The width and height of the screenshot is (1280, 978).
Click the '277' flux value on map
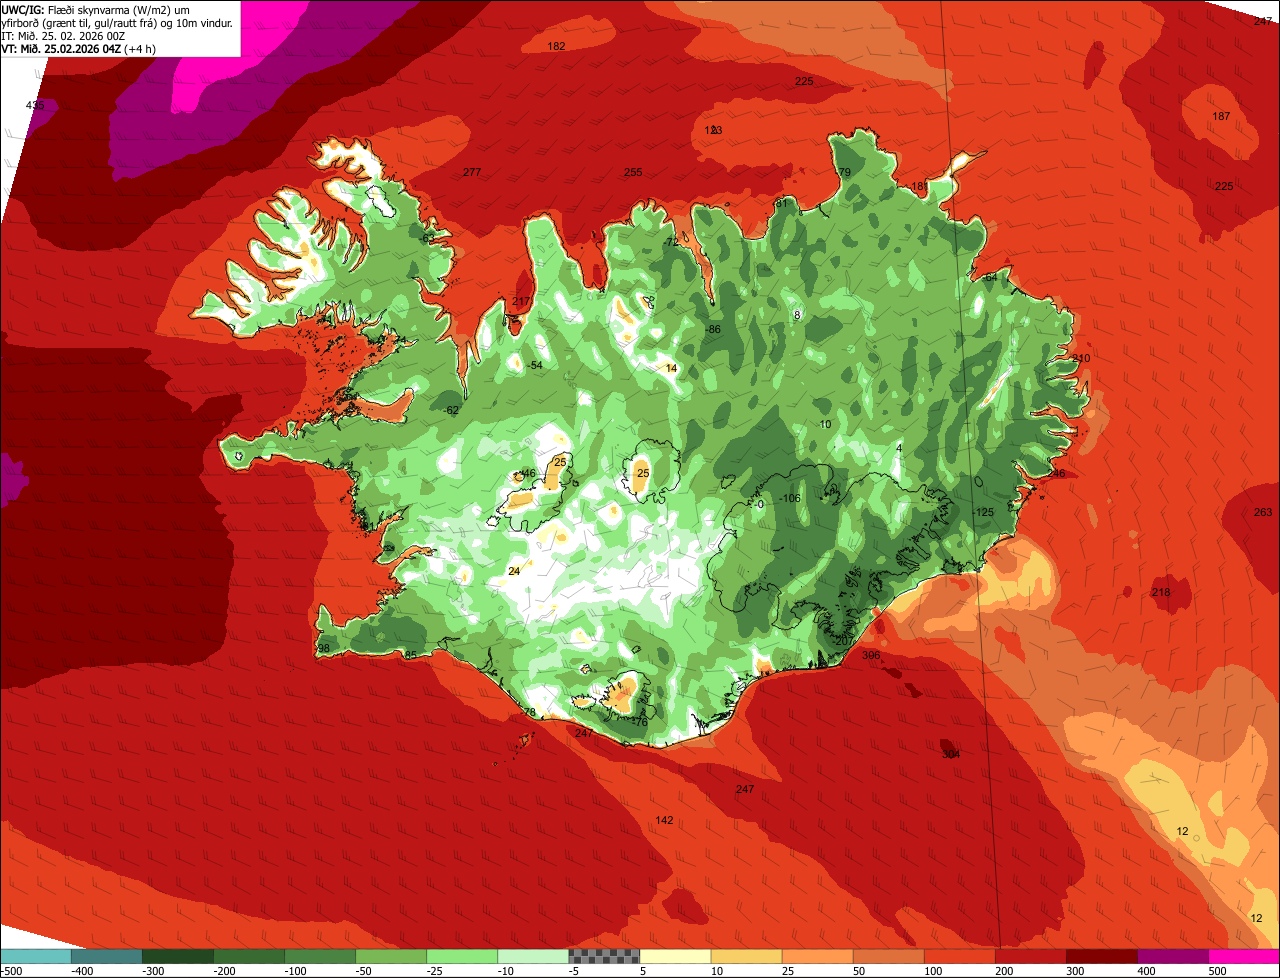tap(472, 172)
